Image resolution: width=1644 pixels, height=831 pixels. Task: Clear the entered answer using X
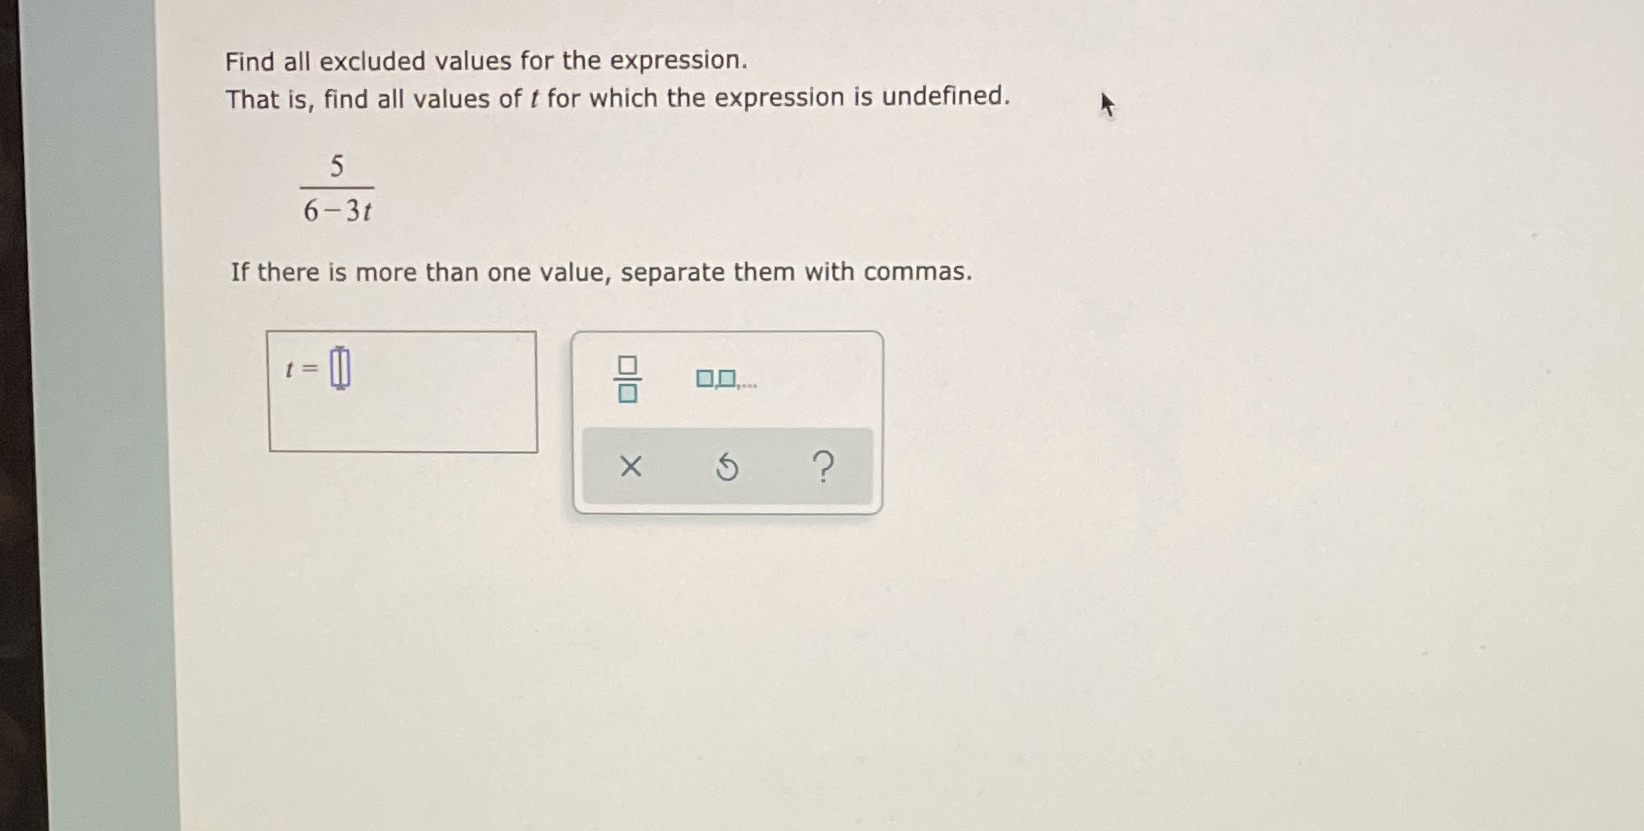click(629, 466)
